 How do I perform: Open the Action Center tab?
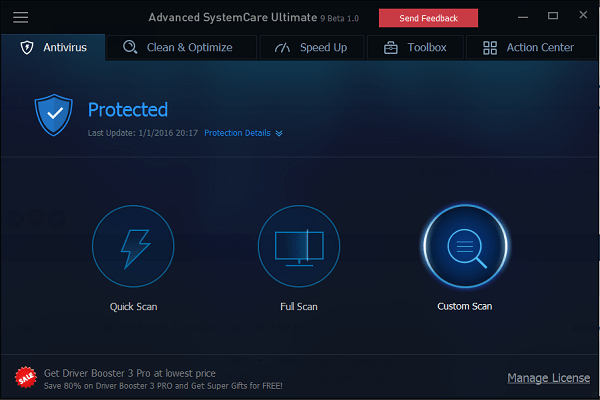tap(531, 47)
